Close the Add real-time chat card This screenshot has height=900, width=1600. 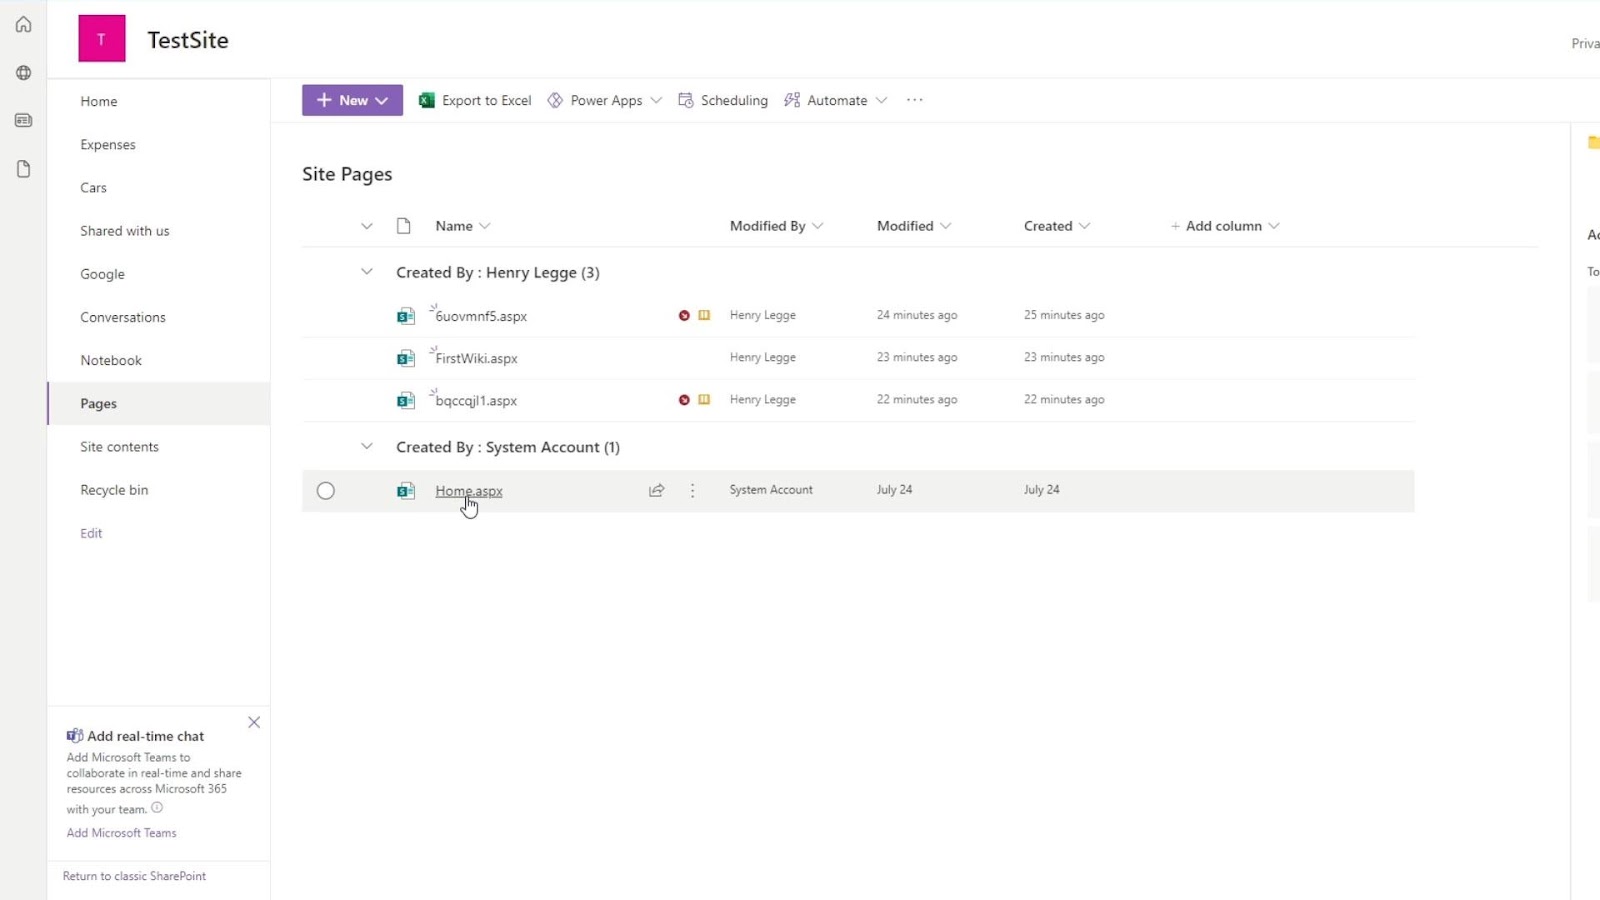pos(254,722)
